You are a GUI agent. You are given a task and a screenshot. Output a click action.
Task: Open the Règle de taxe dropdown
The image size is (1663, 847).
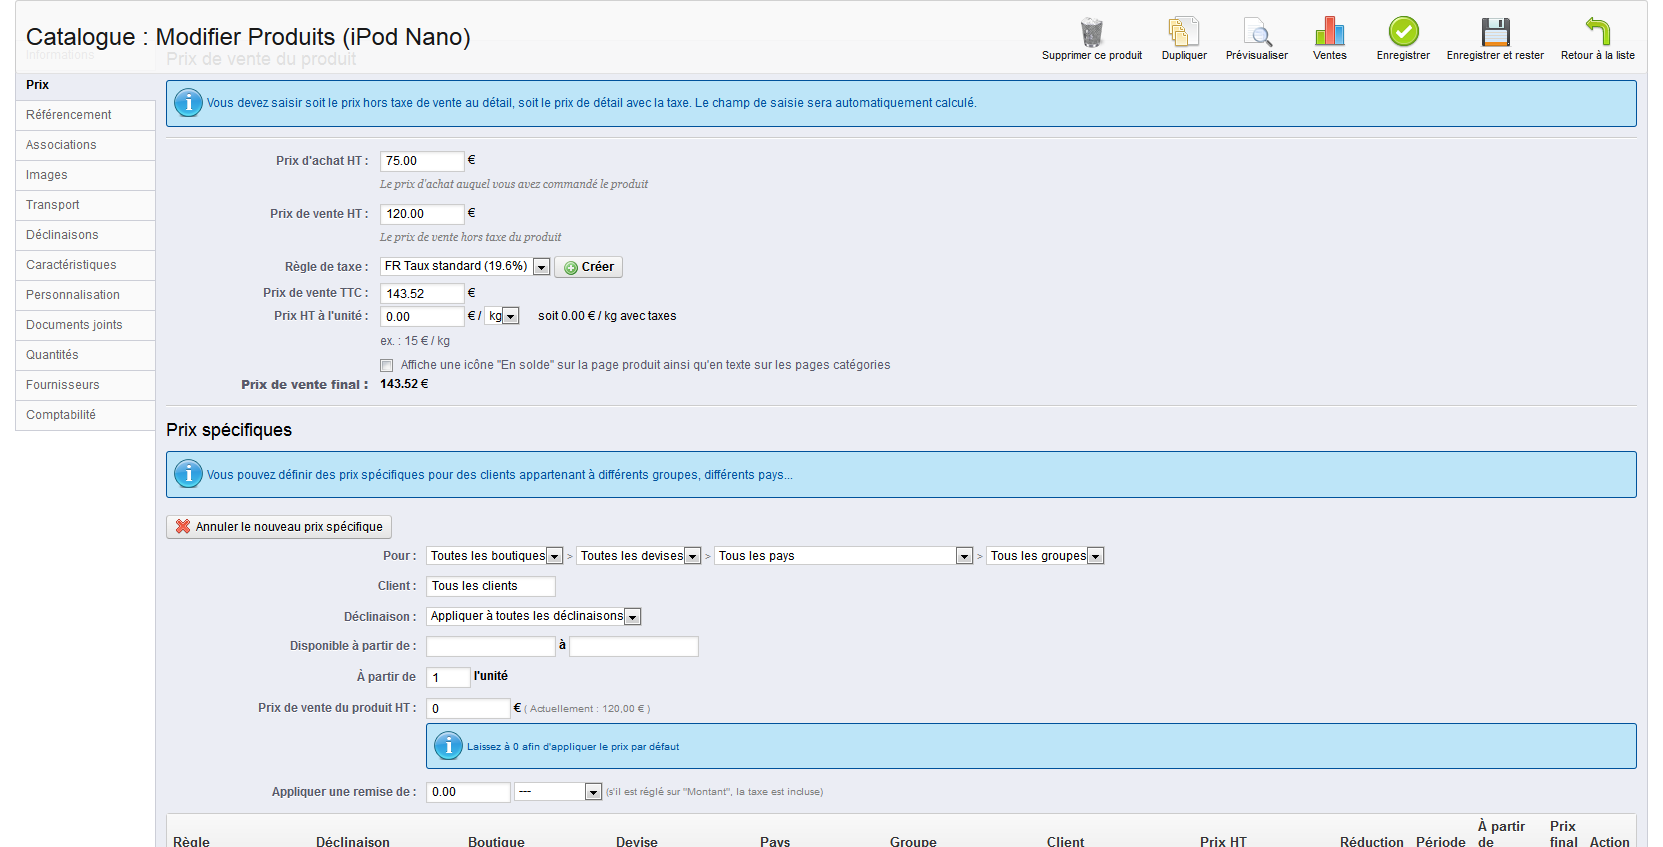465,266
